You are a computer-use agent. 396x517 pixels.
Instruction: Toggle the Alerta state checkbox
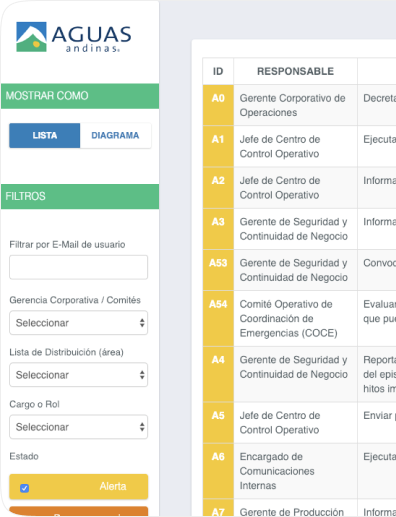(x=24, y=488)
